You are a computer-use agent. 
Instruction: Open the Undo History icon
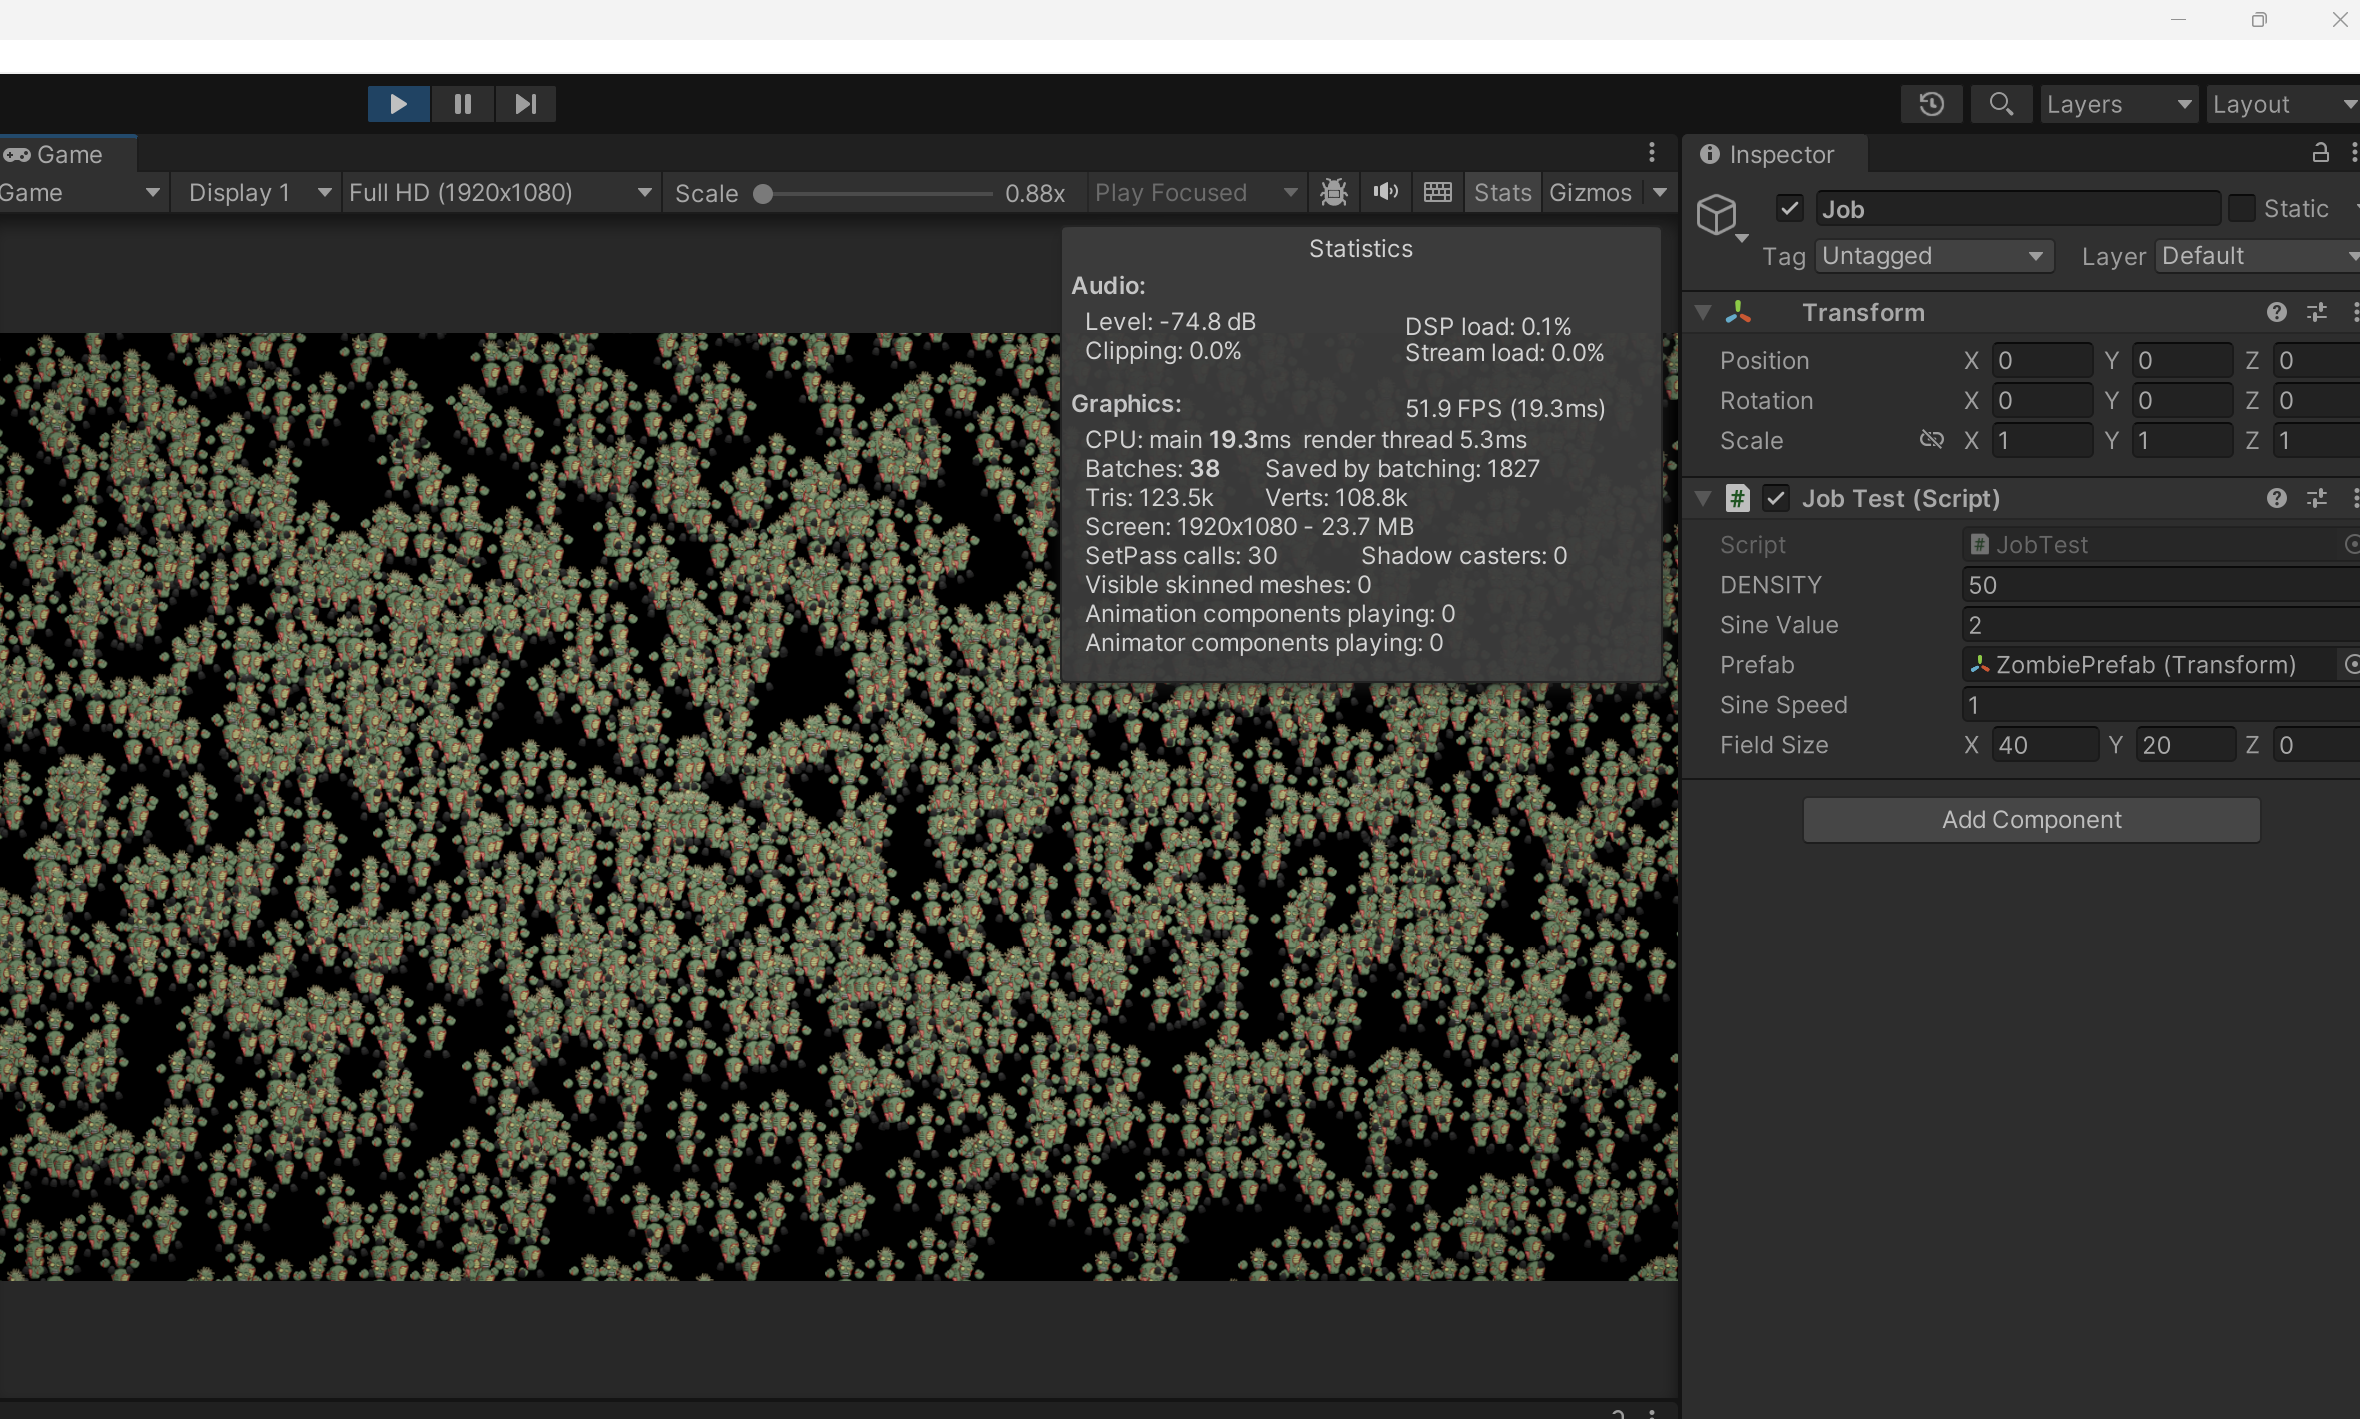click(1932, 104)
